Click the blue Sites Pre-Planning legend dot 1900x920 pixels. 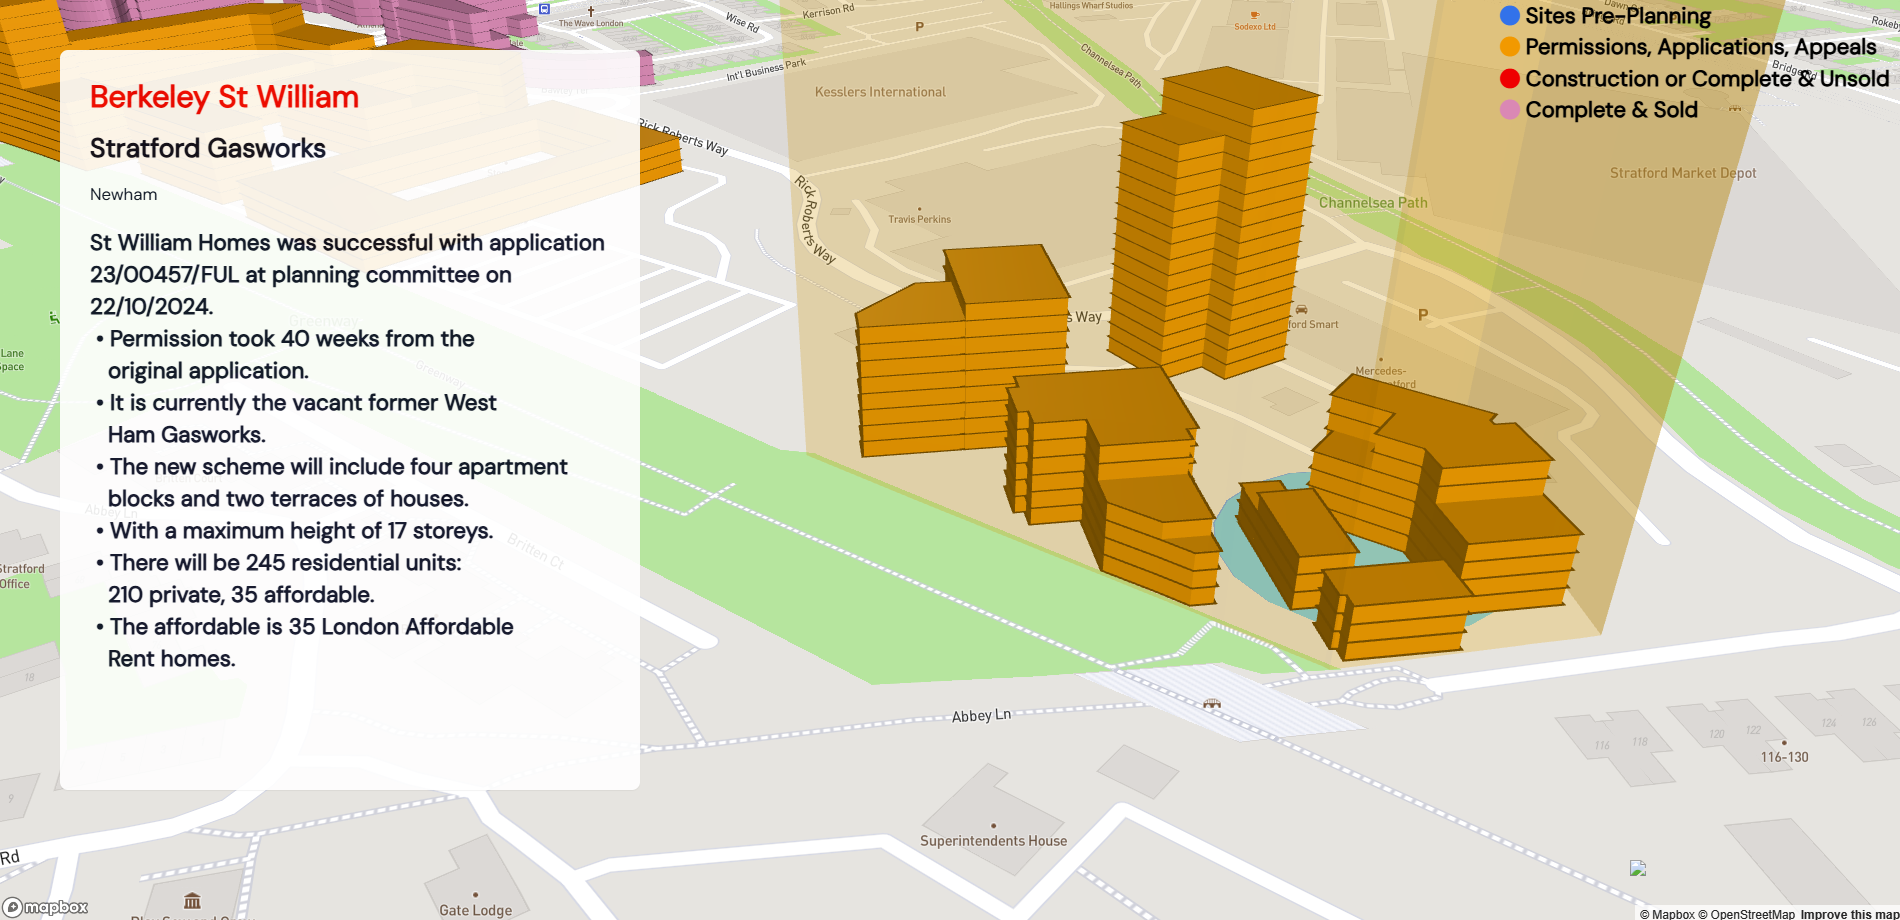pos(1510,16)
